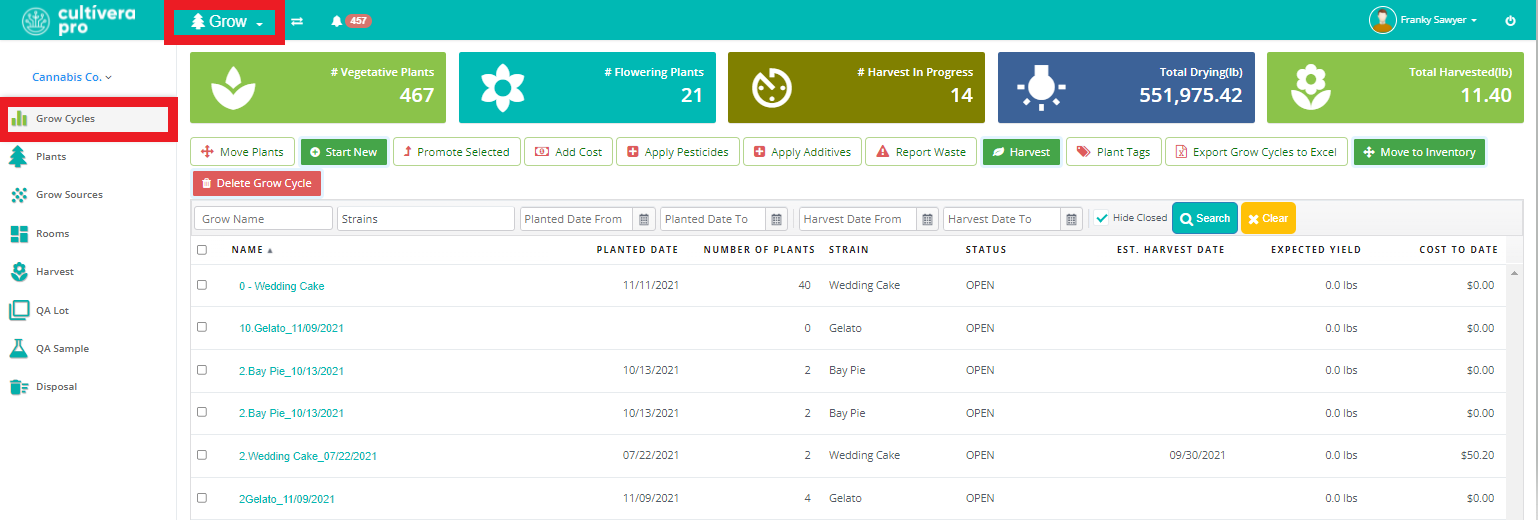The image size is (1538, 520).
Task: Open calendar for Harvest Date From
Action: coord(929,219)
